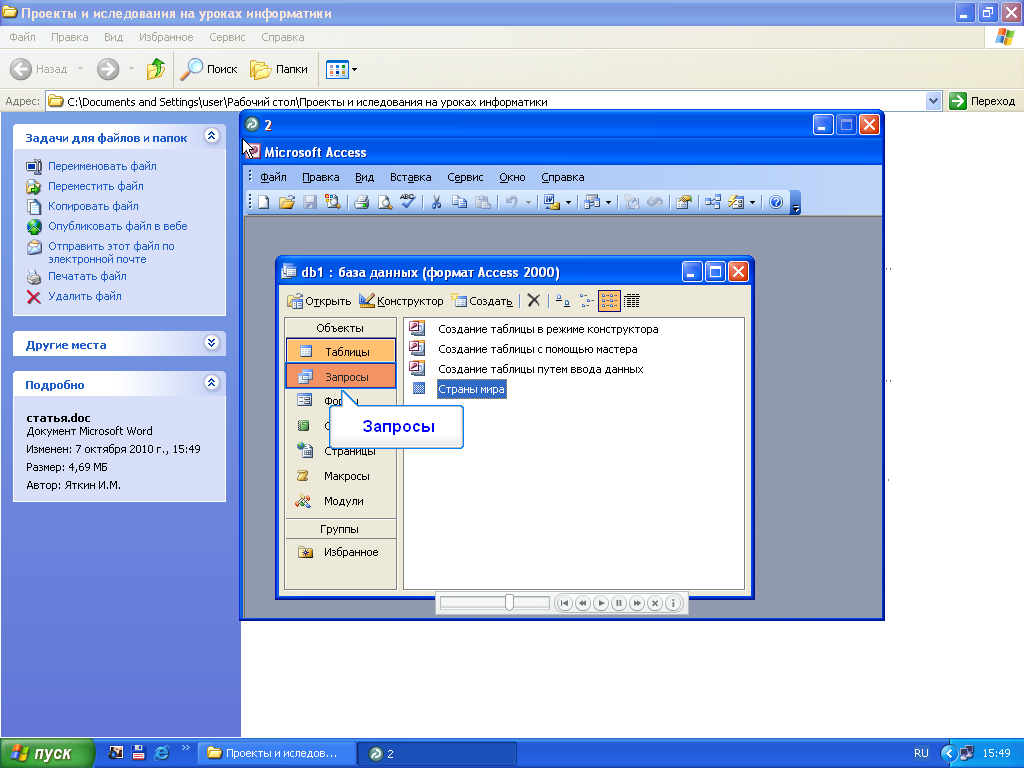Screen dimensions: 1024x768
Task: Expand 'Другие места' panel
Action: tap(211, 342)
